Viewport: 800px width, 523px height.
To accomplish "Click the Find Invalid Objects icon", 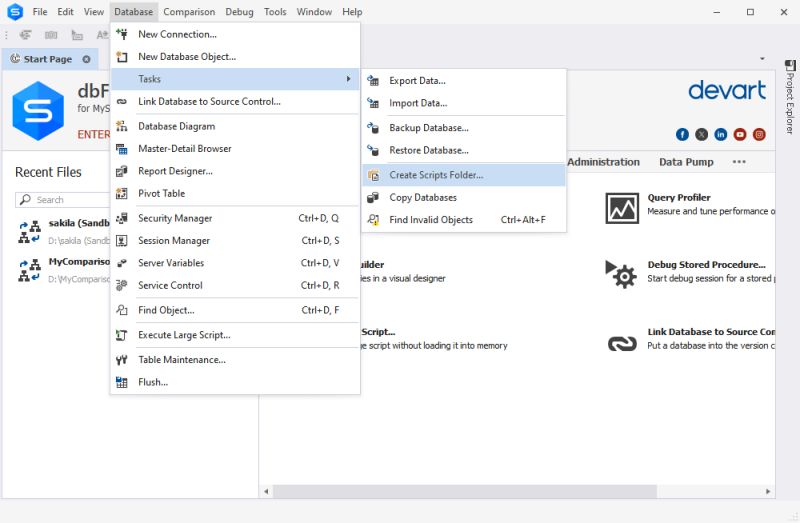I will pyautogui.click(x=373, y=220).
